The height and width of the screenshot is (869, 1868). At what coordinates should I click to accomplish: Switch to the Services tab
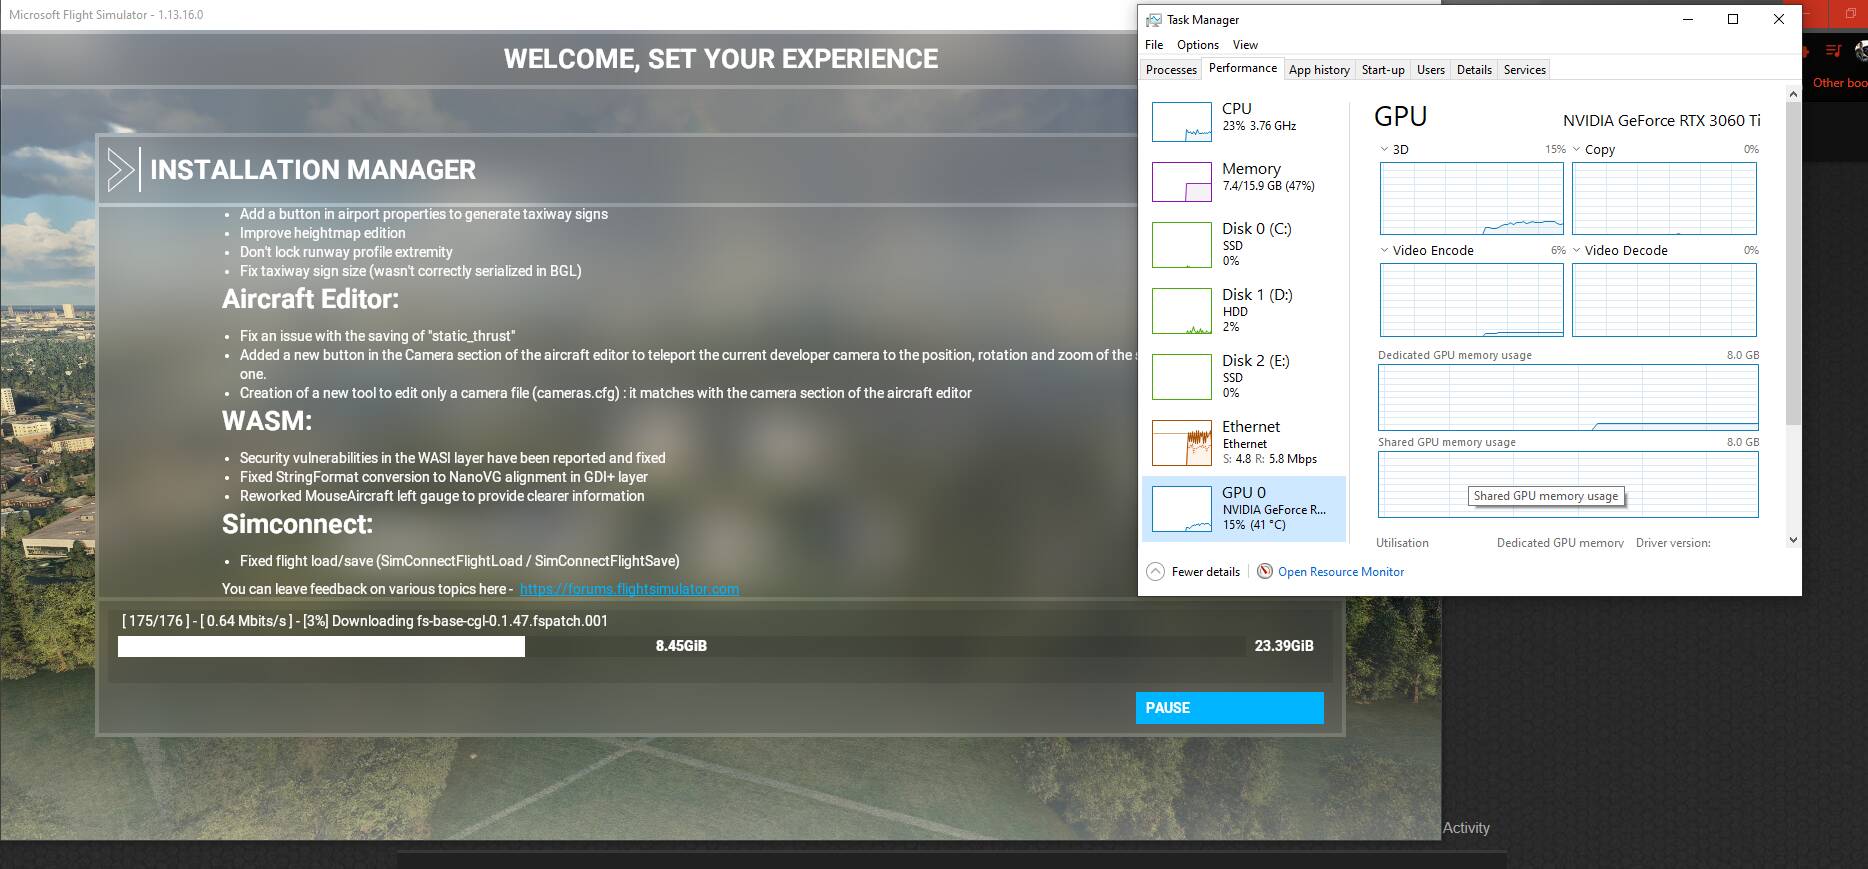(1525, 70)
